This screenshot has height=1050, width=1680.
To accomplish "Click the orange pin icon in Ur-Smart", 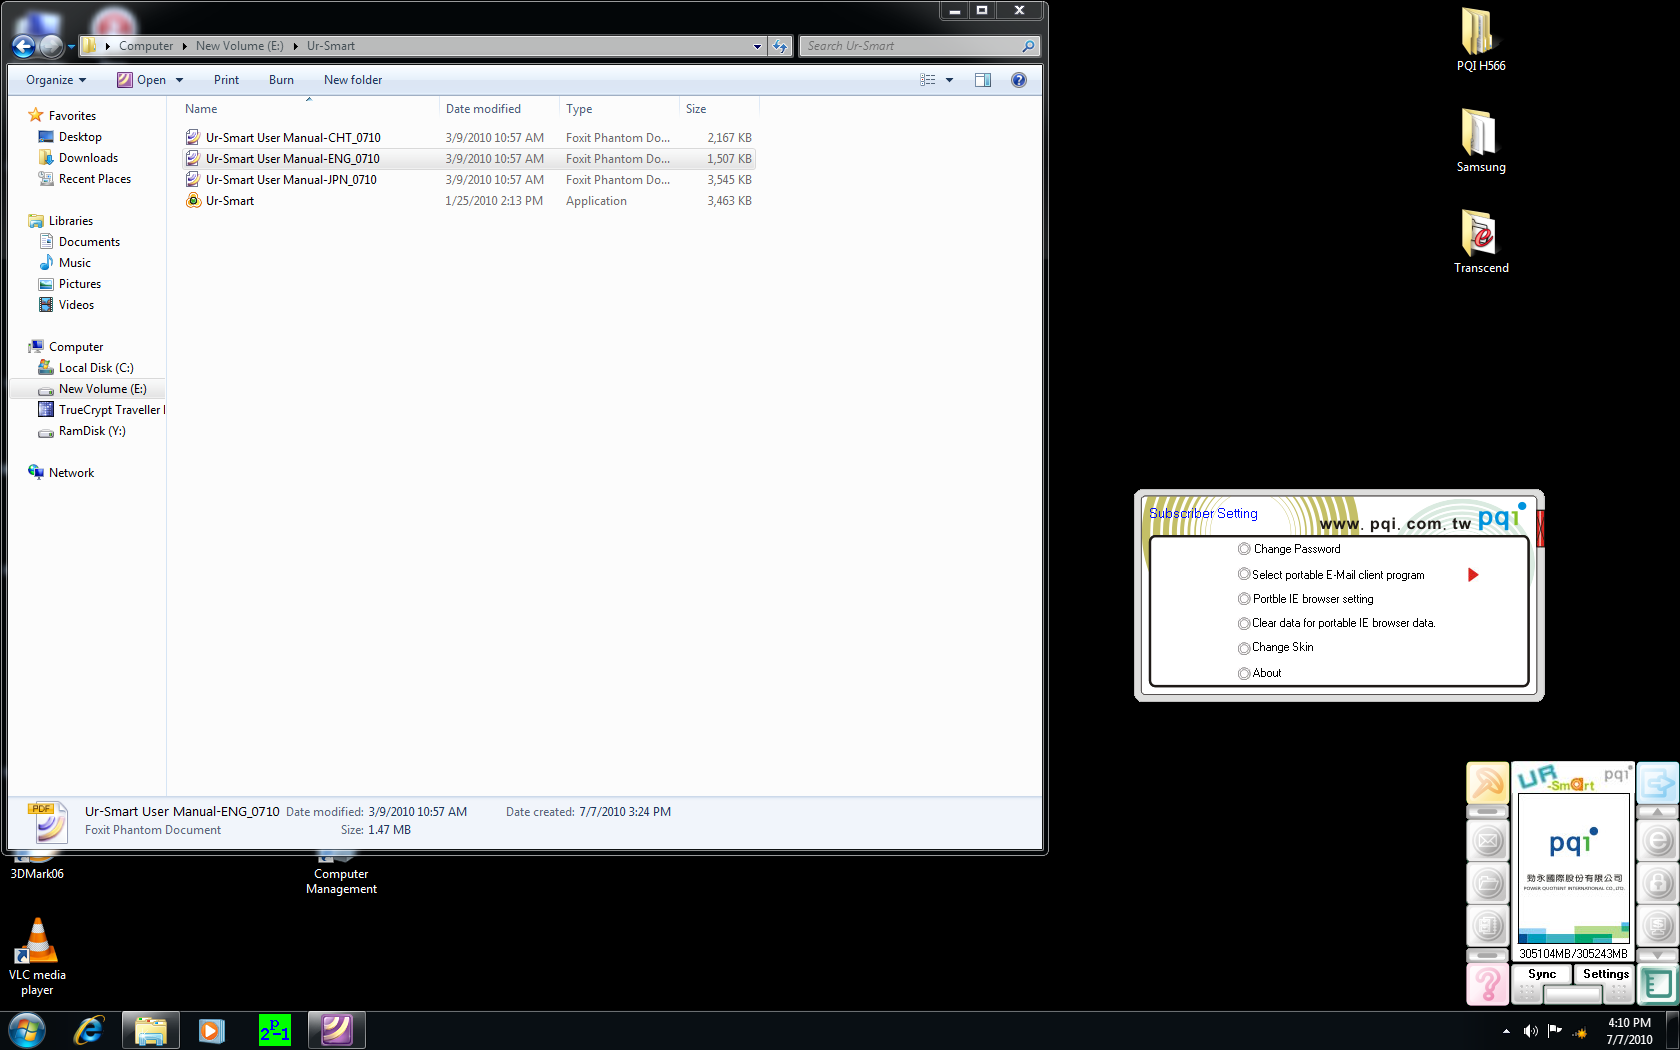I will (1487, 782).
